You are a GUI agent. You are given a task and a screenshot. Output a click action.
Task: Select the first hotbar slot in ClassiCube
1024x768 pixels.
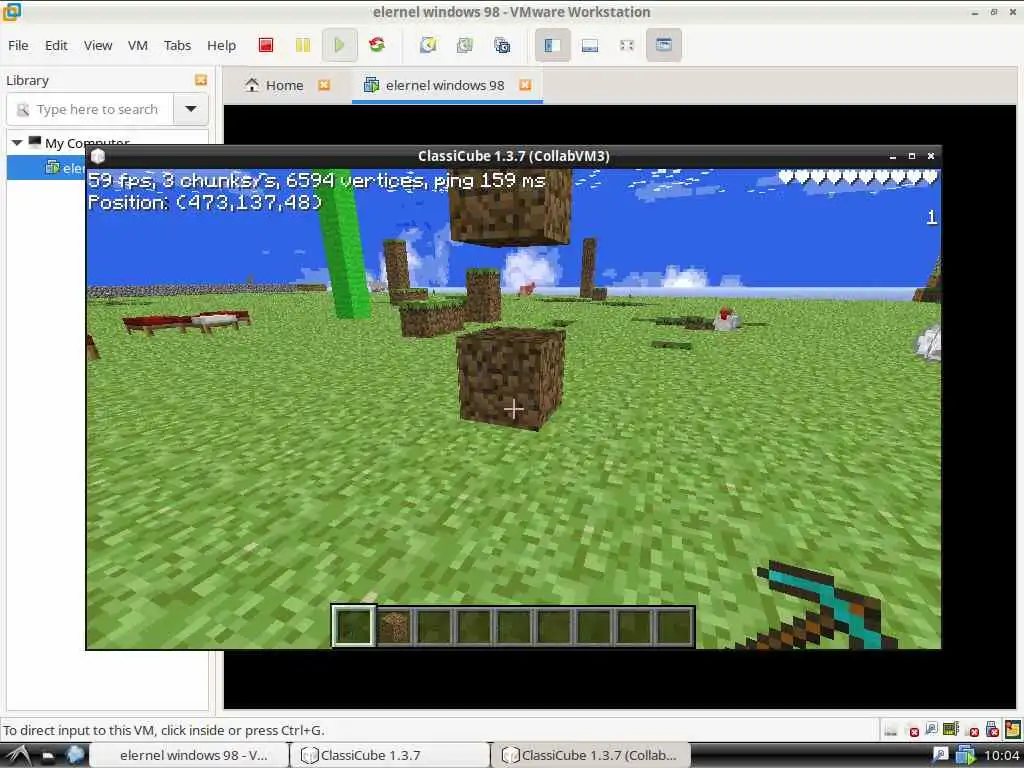coord(353,626)
